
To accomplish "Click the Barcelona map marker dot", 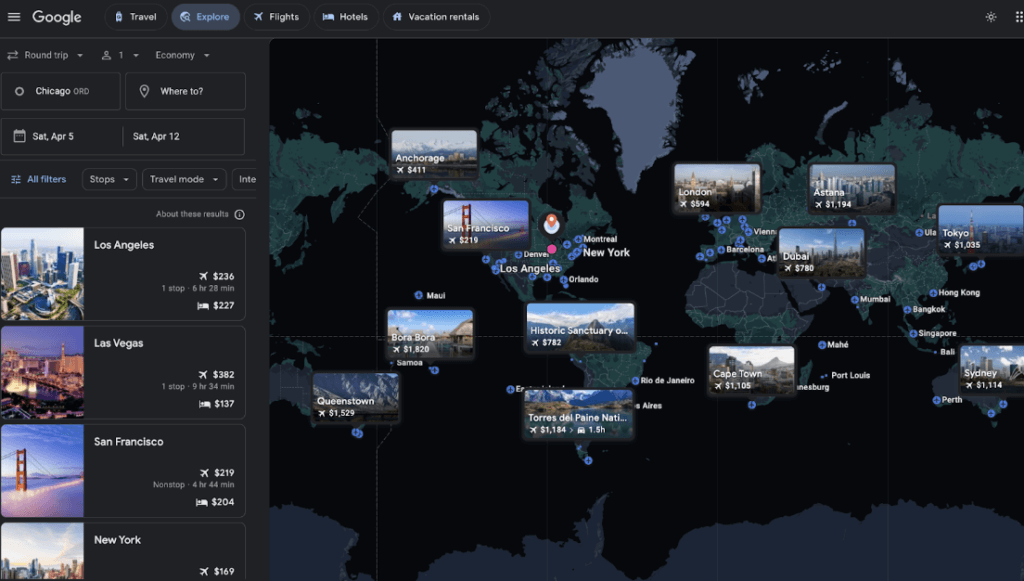I will coord(721,249).
